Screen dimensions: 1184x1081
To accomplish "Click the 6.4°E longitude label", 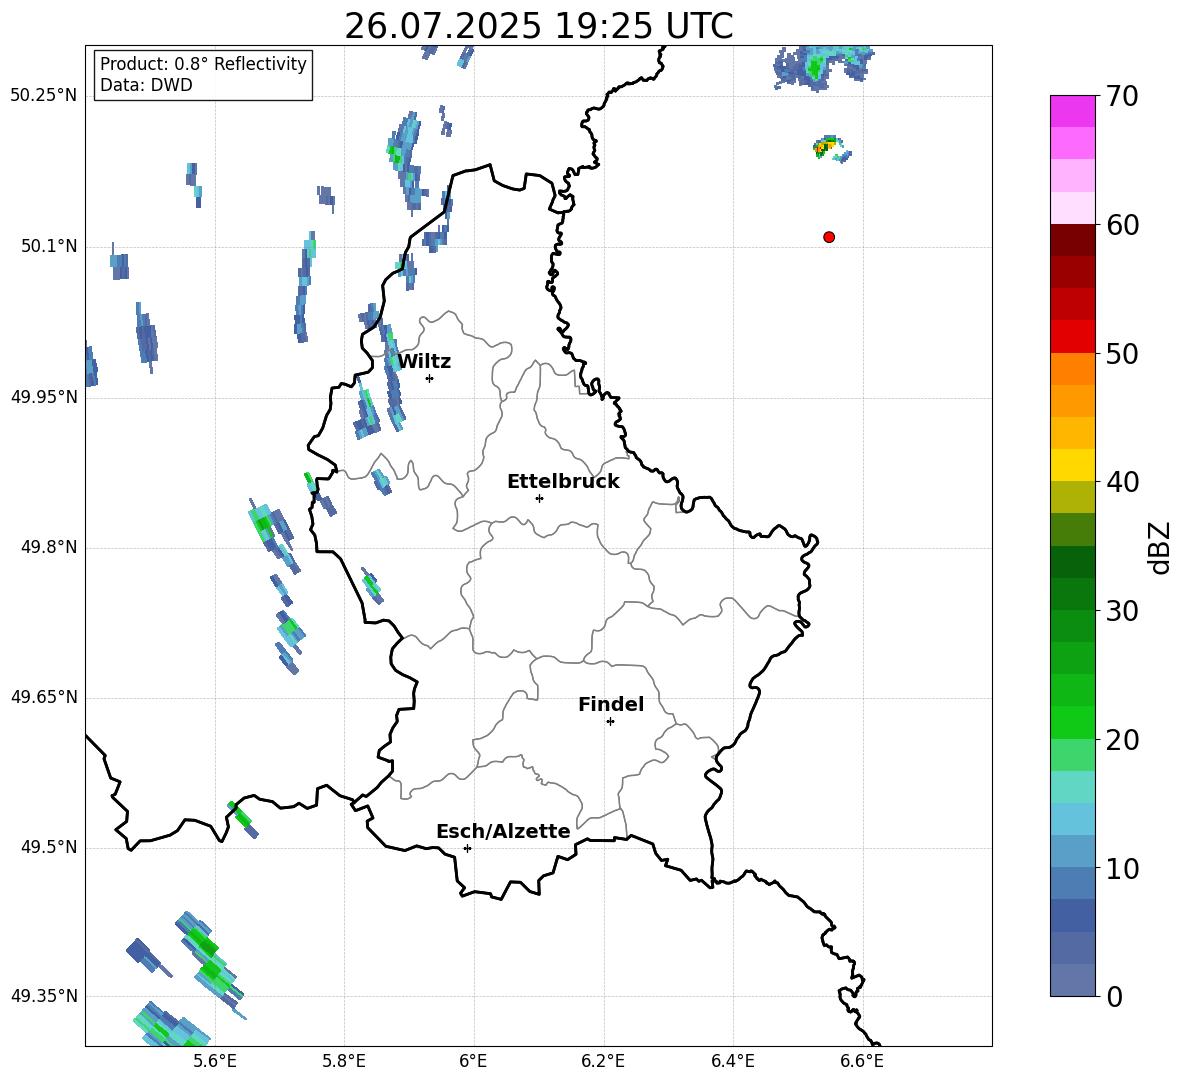I will (x=733, y=1061).
